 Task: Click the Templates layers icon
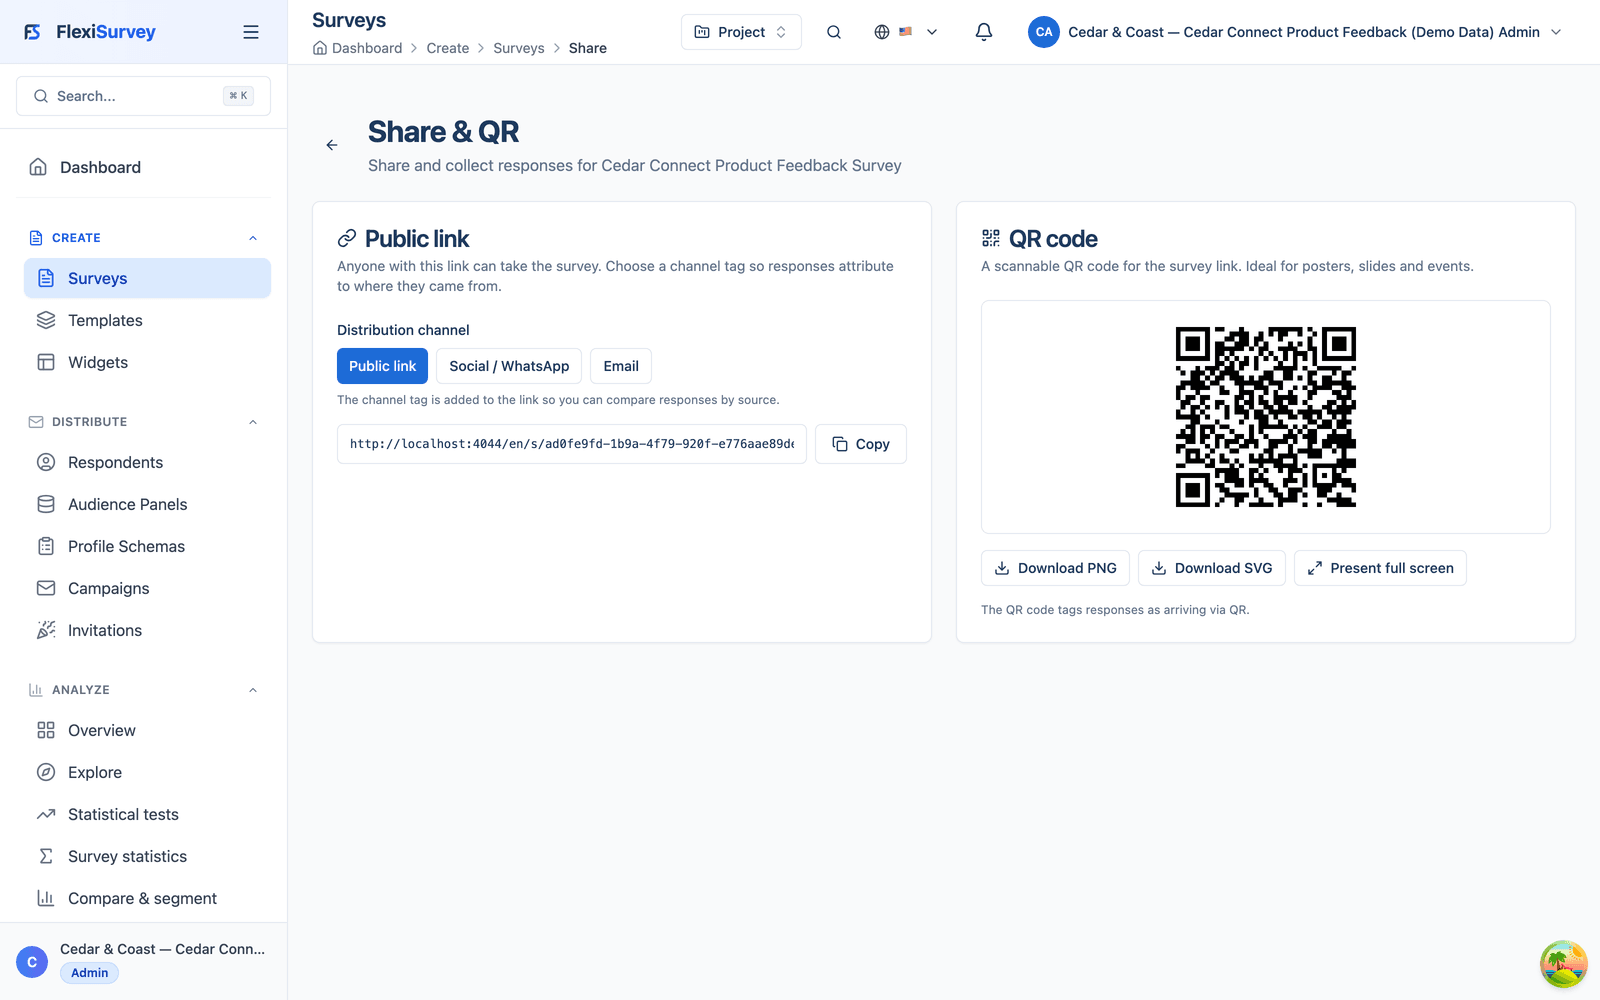point(46,320)
